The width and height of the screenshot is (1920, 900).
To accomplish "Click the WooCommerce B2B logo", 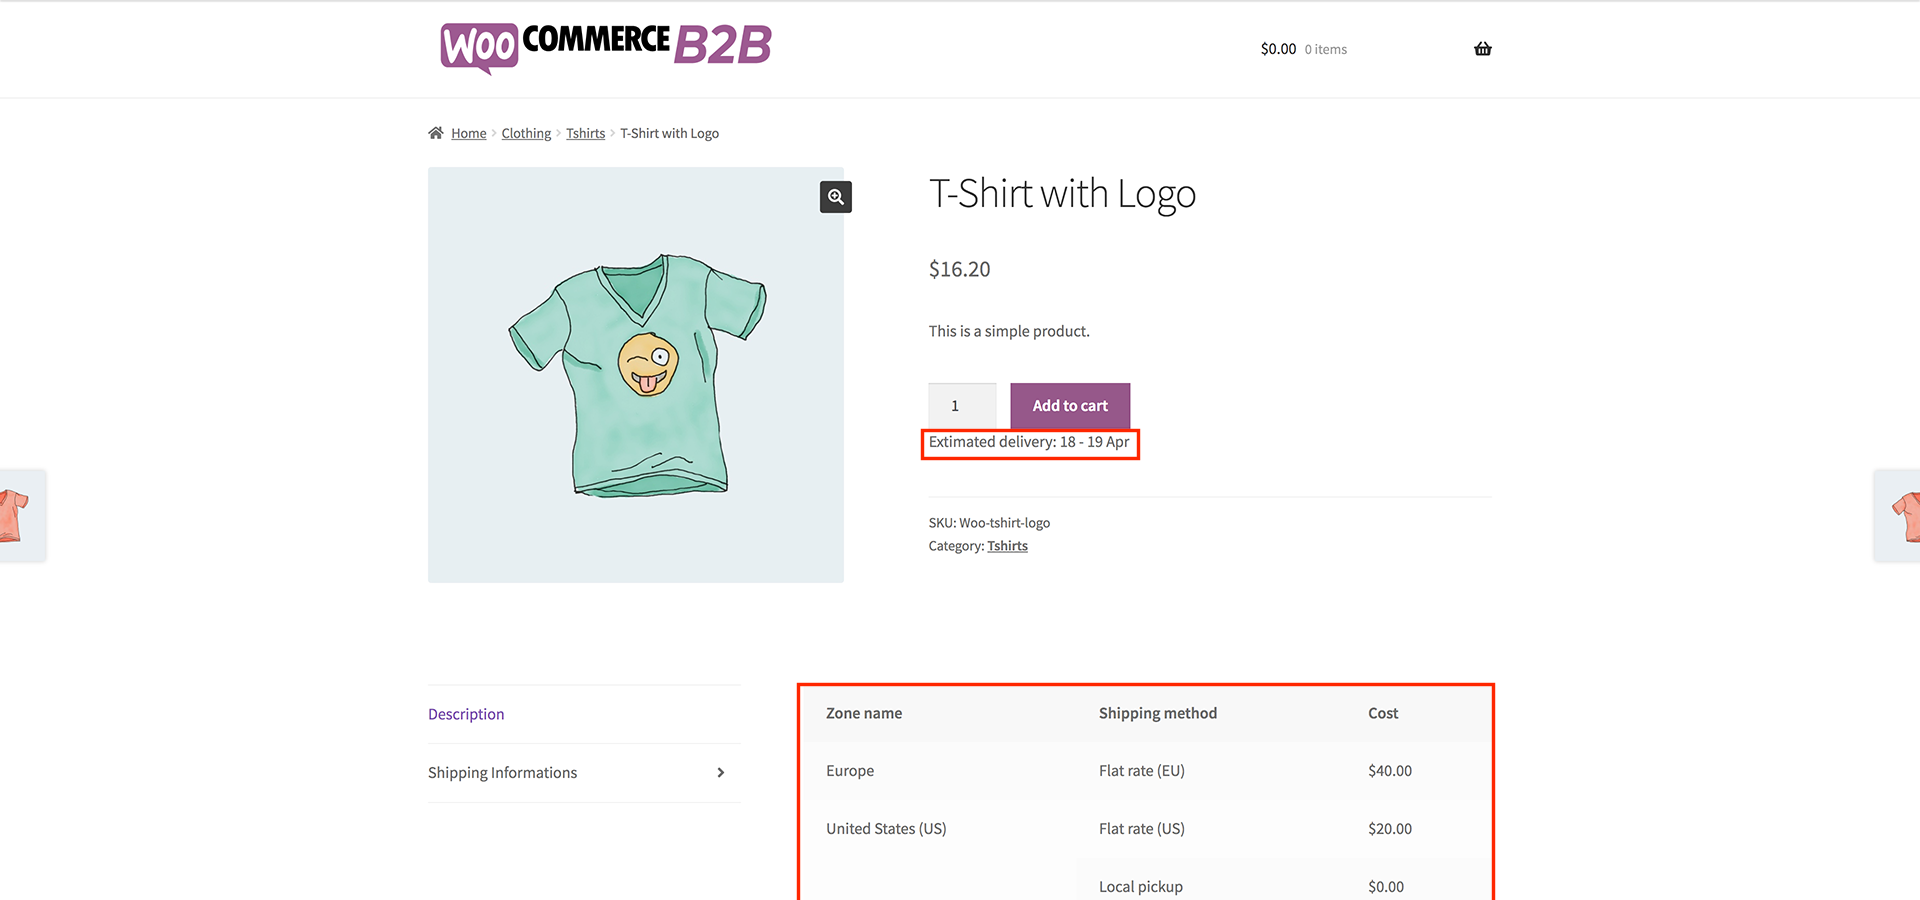I will pyautogui.click(x=606, y=47).
